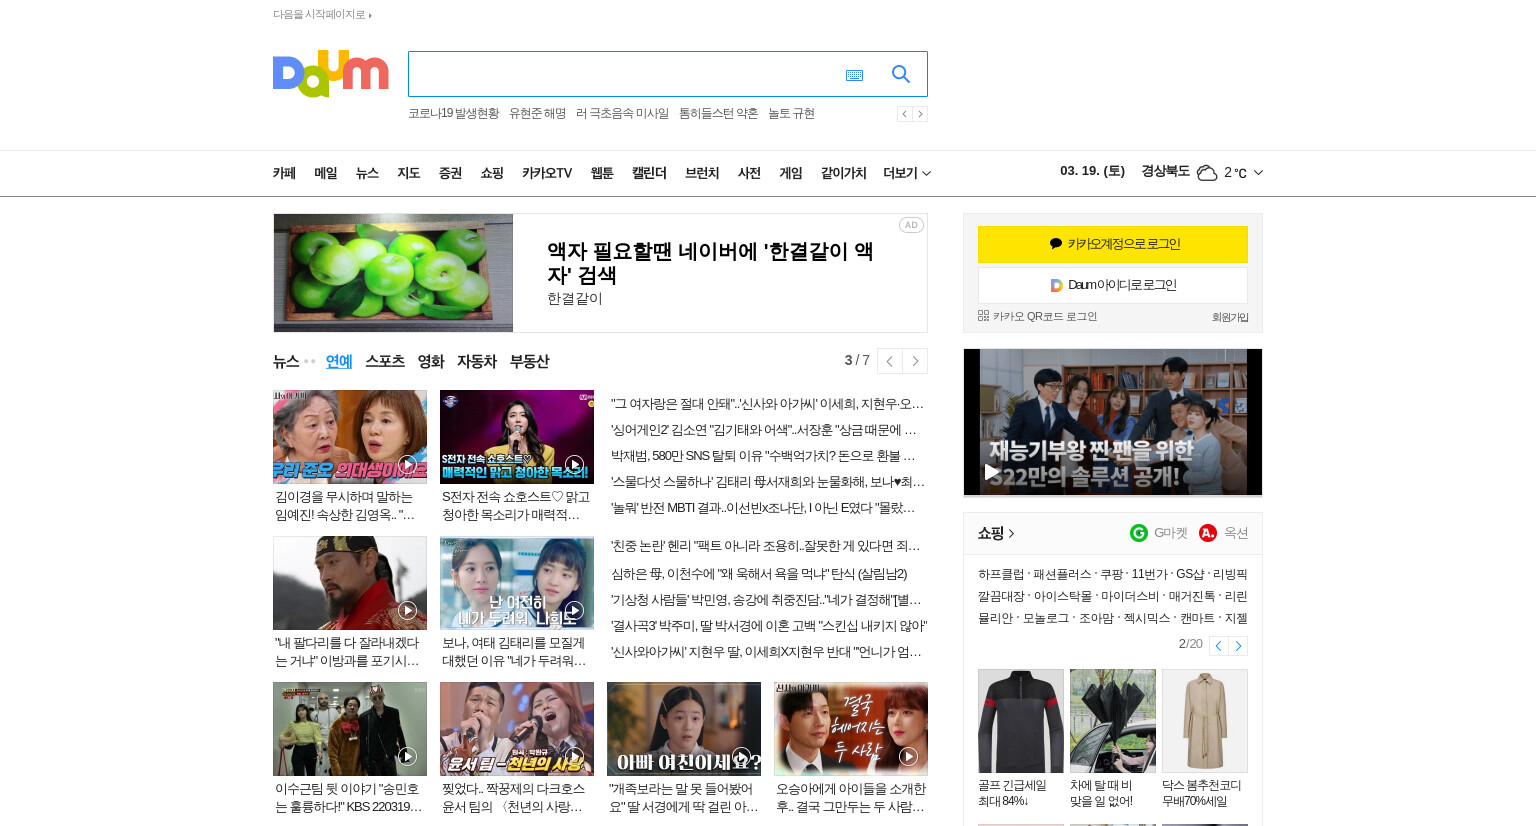Image resolution: width=1536 pixels, height=826 pixels.
Task: Expand the weather region dropdown arrow
Action: click(1258, 173)
